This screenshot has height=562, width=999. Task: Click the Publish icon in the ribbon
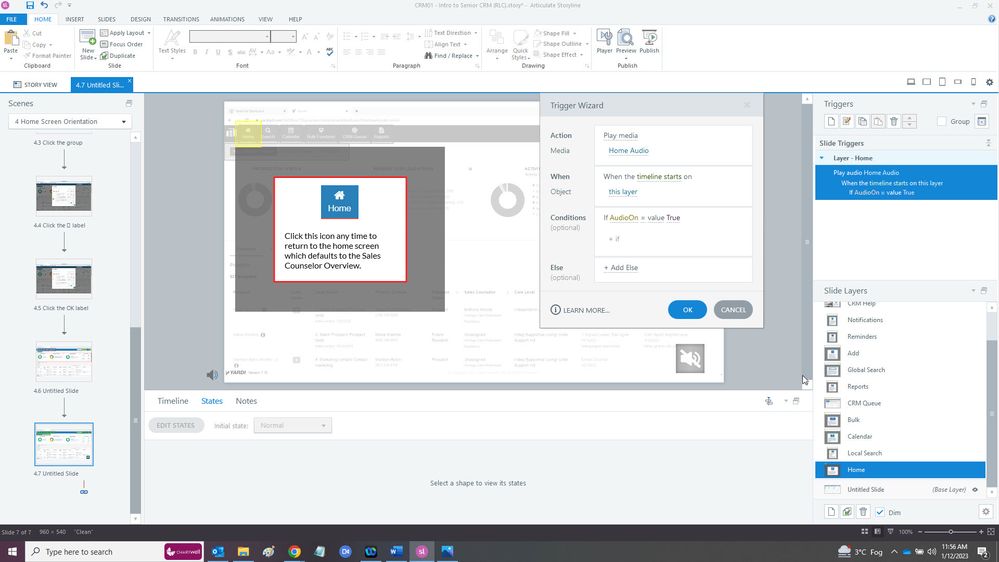pos(649,40)
